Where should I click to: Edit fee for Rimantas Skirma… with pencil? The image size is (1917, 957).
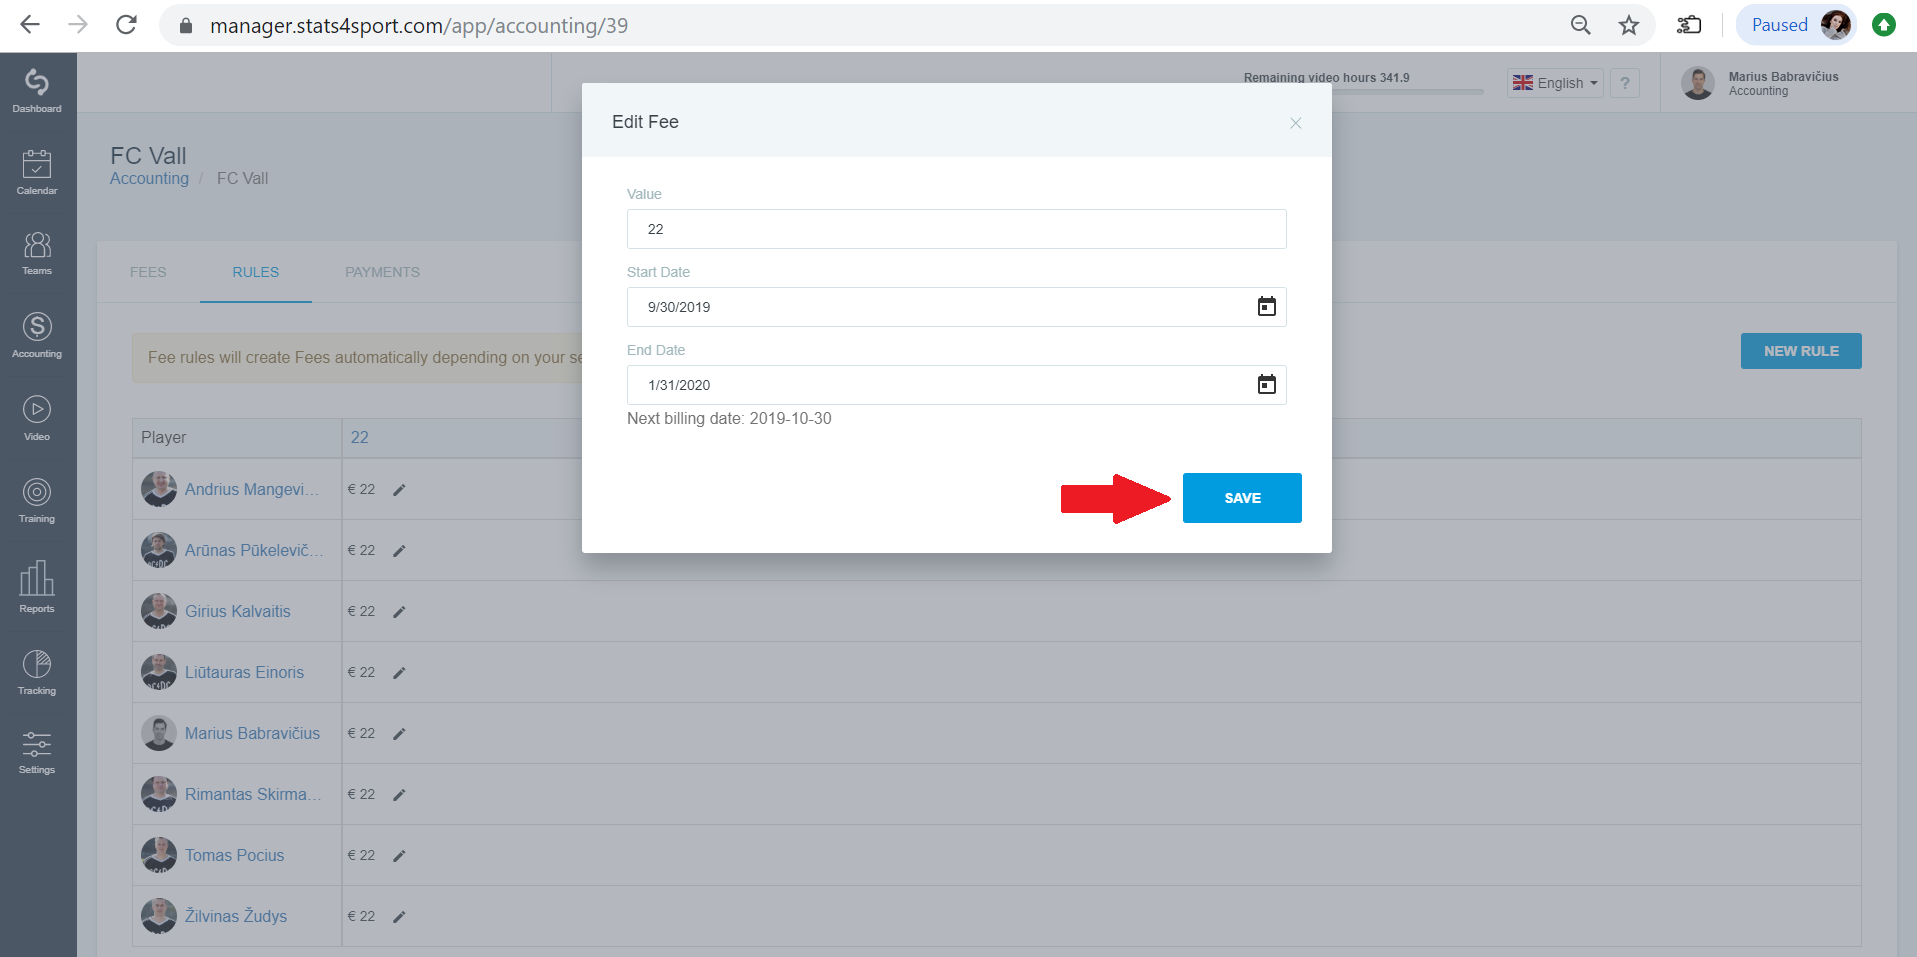click(399, 795)
